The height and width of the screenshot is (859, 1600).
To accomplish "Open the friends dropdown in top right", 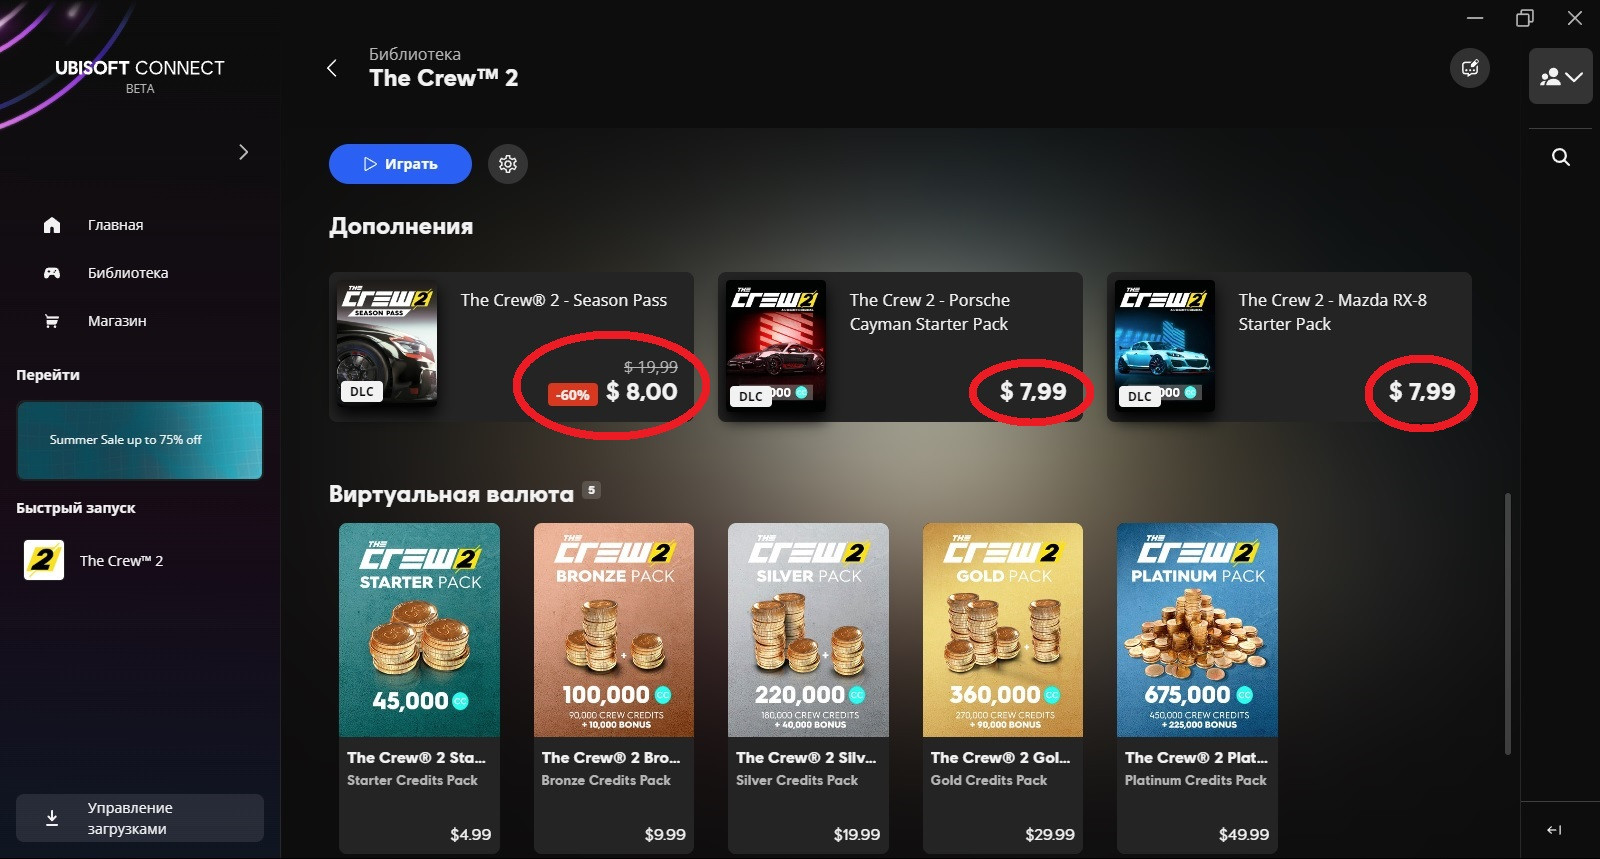I will click(1560, 76).
